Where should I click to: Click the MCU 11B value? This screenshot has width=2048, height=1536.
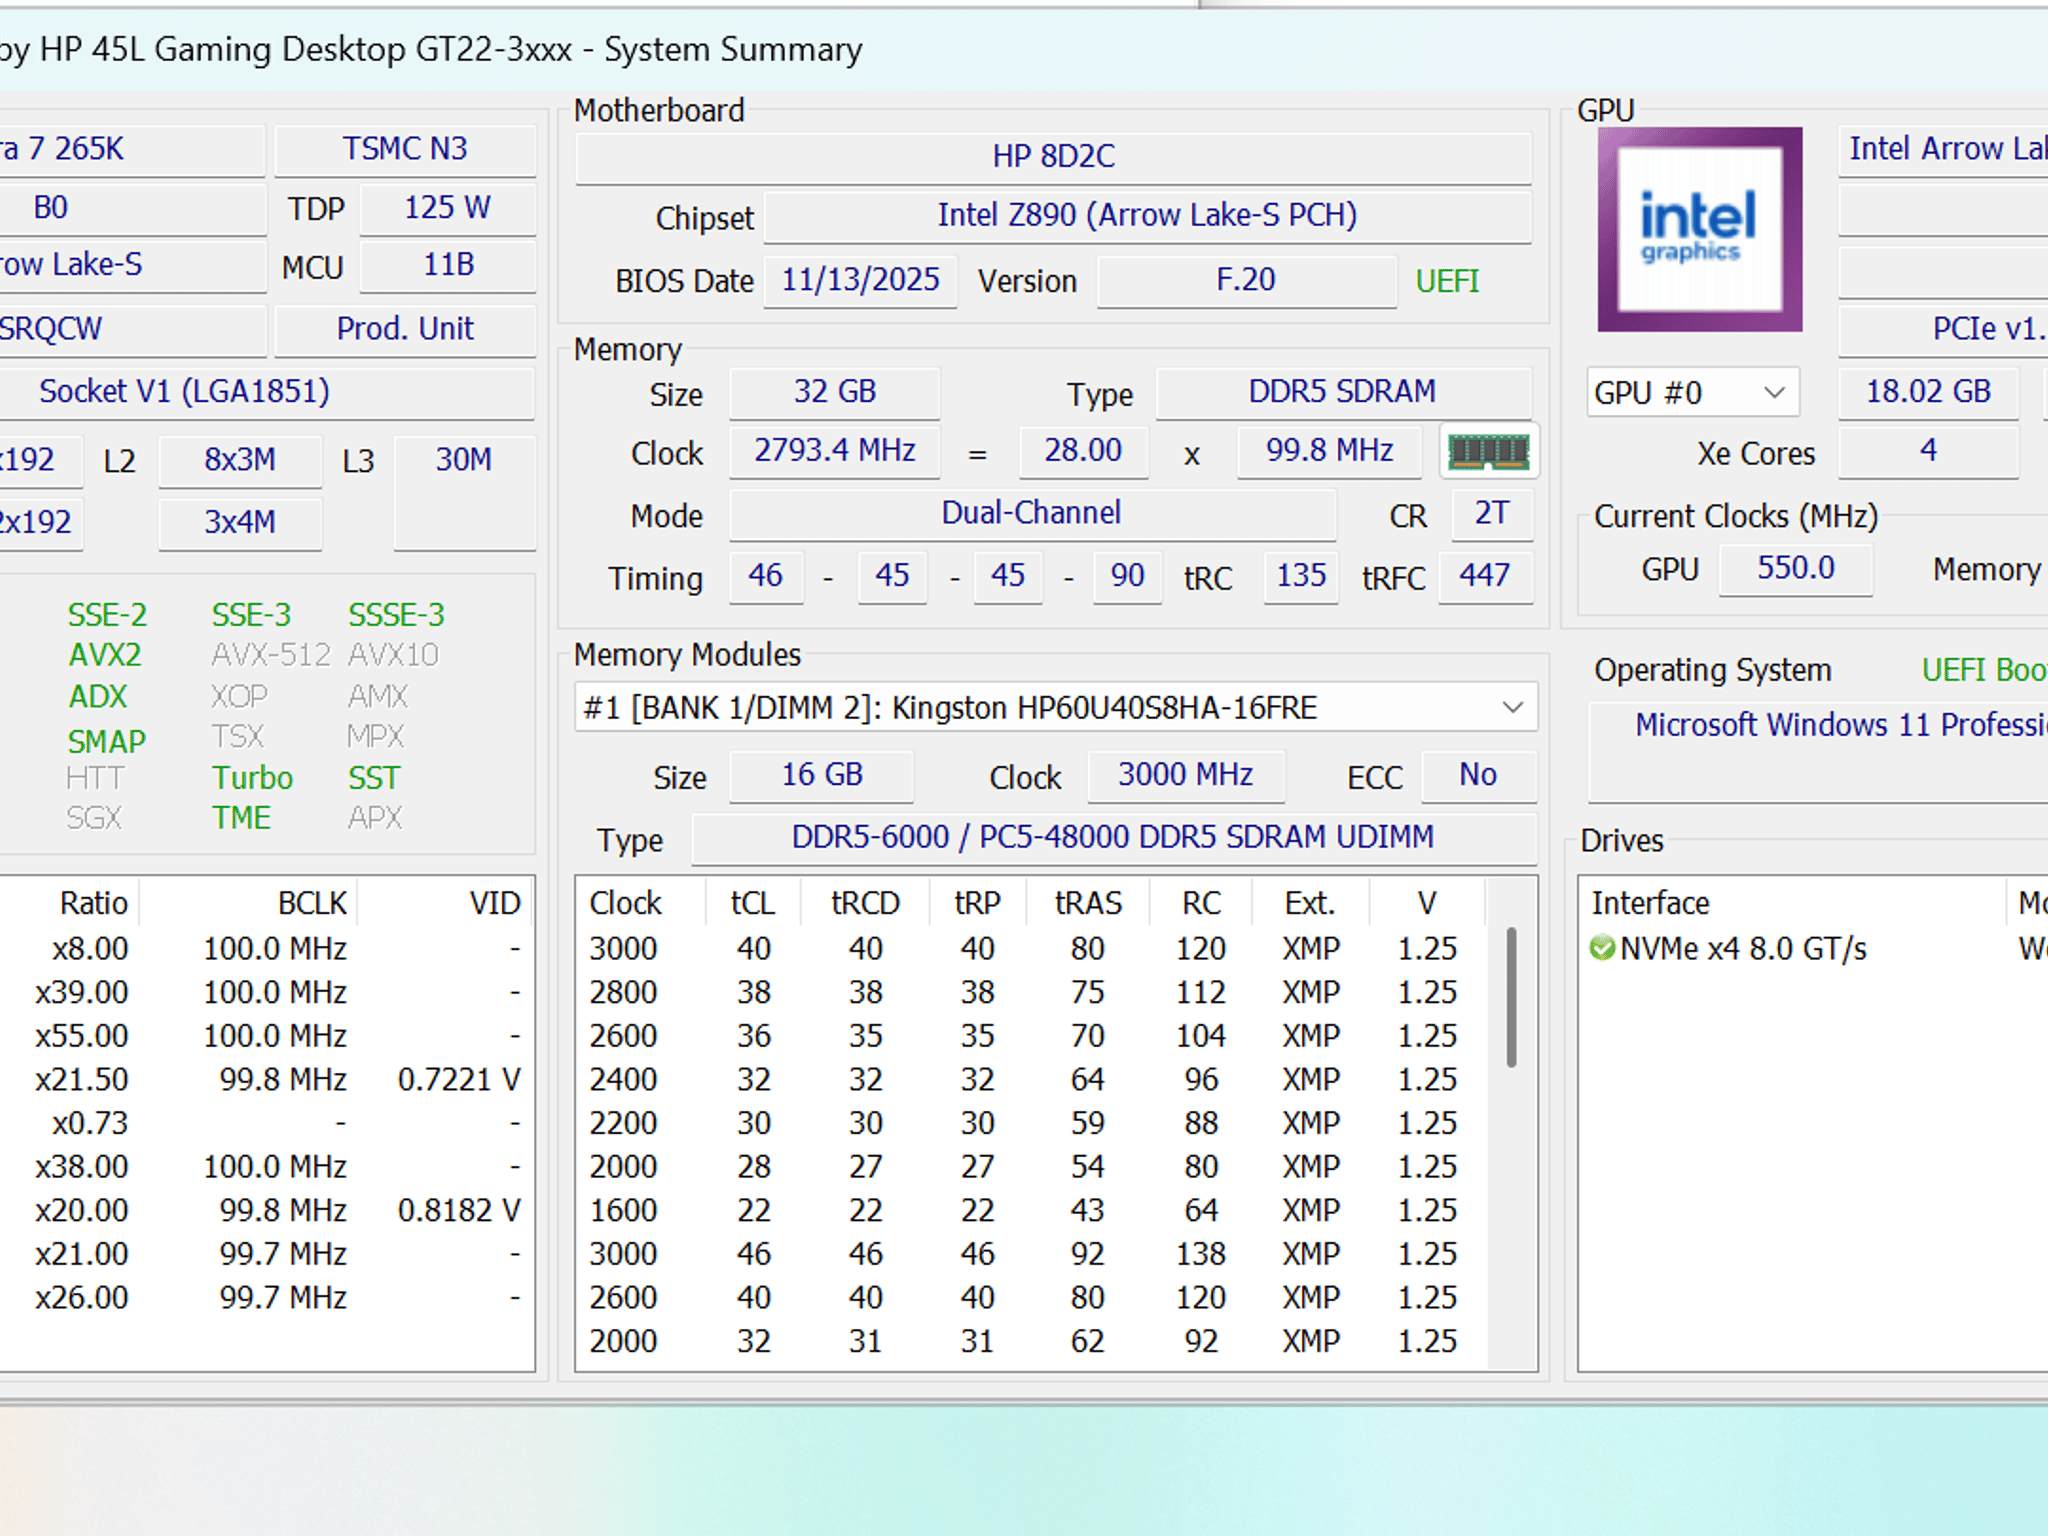pos(447,266)
